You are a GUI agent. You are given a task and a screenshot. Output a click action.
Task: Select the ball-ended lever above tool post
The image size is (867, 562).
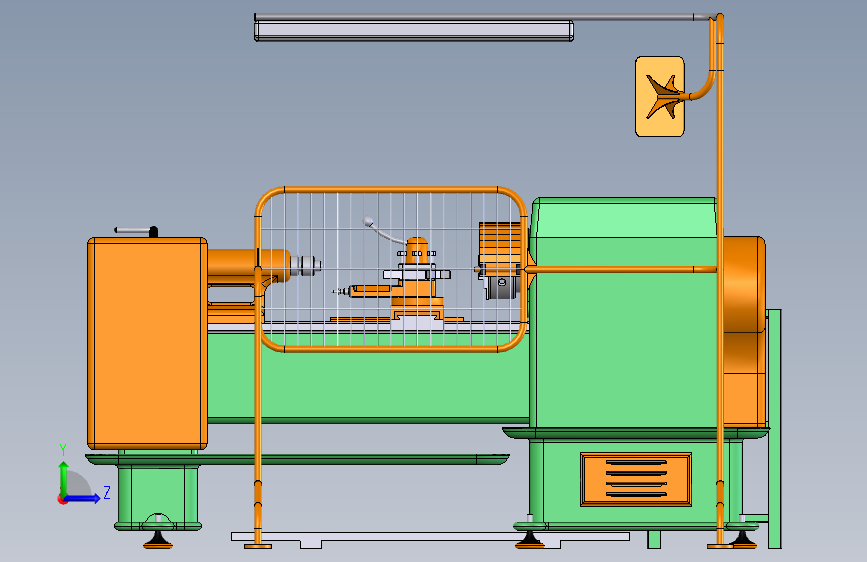point(383,231)
